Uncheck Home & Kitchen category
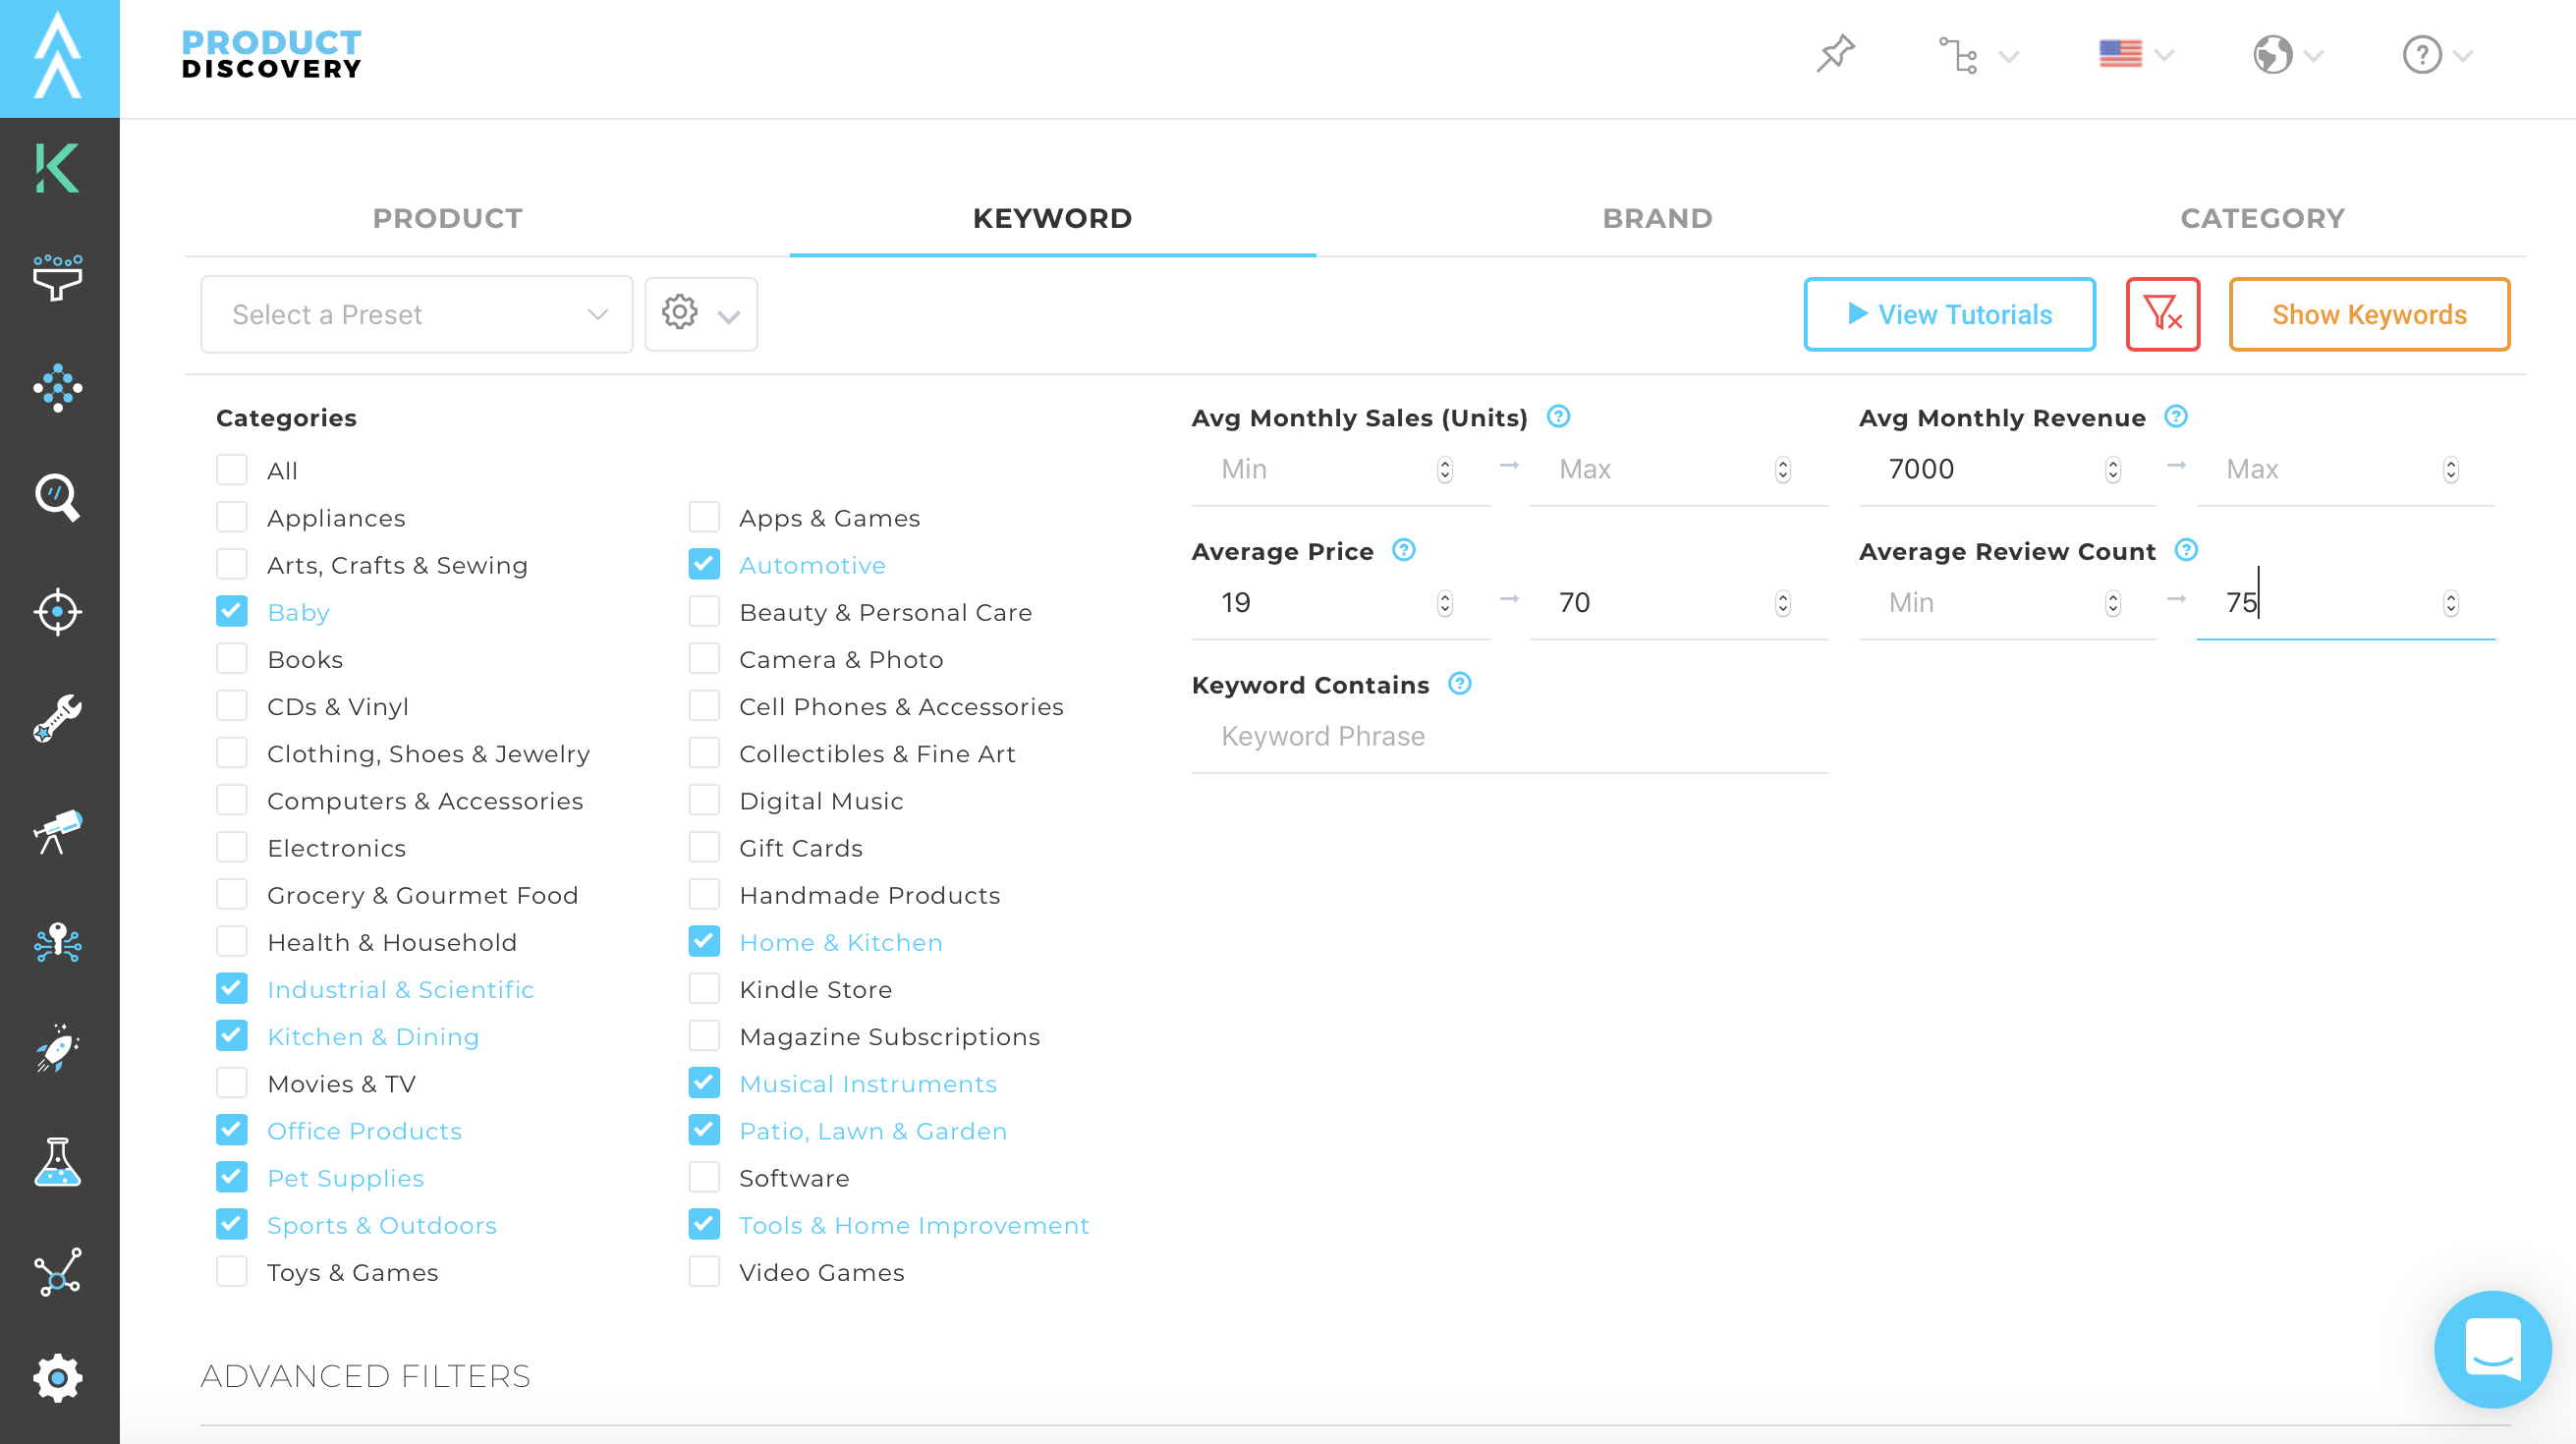 coord(704,941)
